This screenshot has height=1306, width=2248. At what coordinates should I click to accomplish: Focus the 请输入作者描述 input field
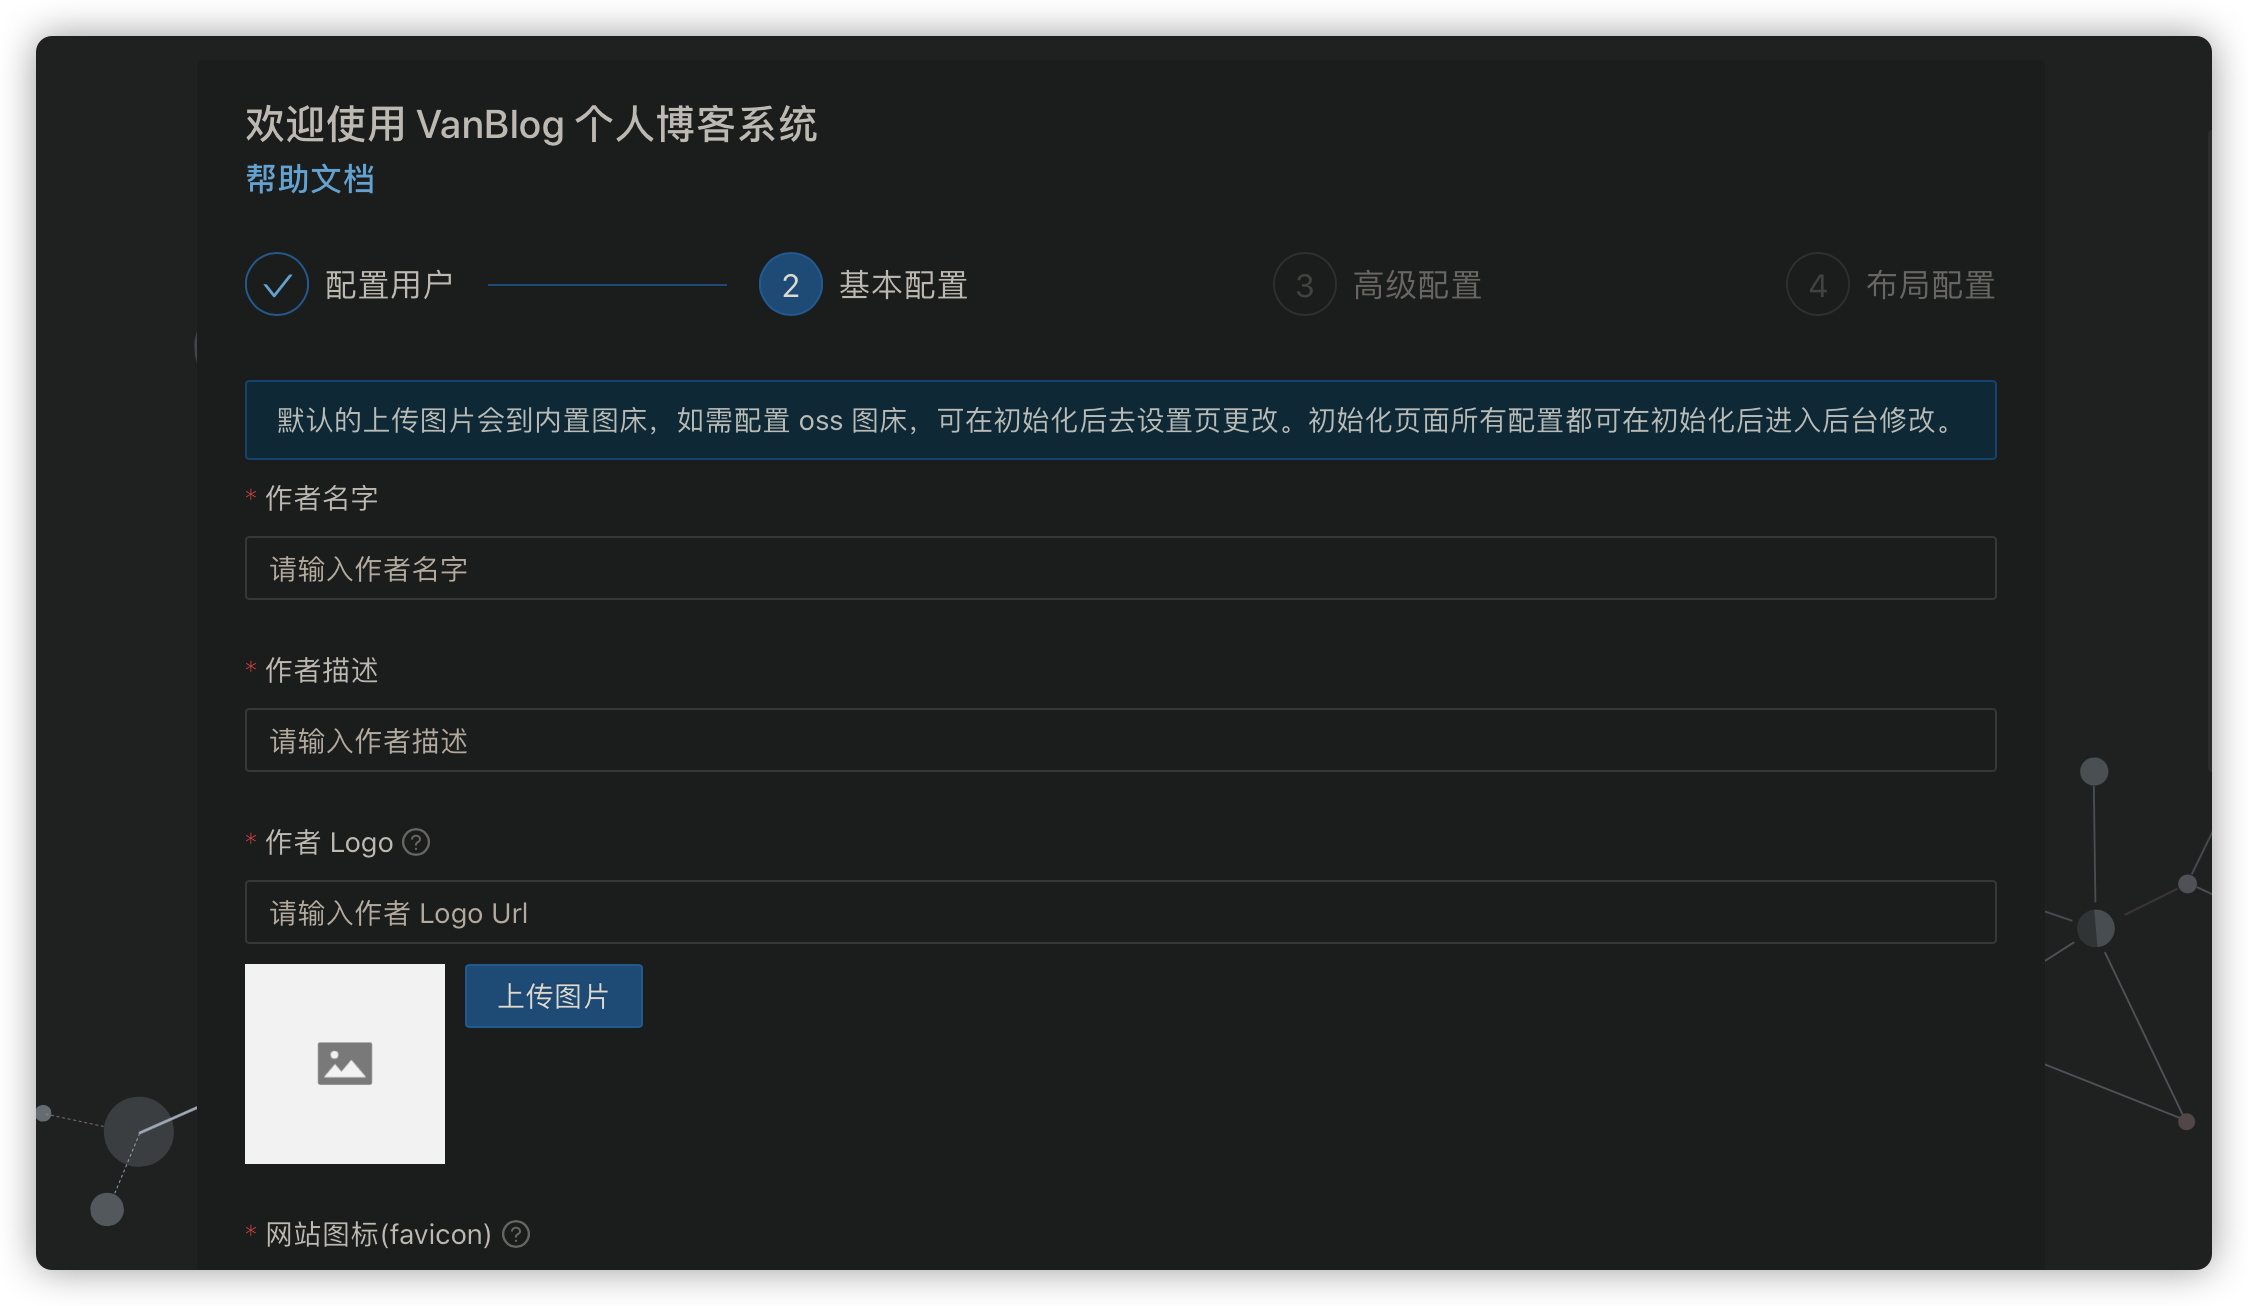(1120, 740)
